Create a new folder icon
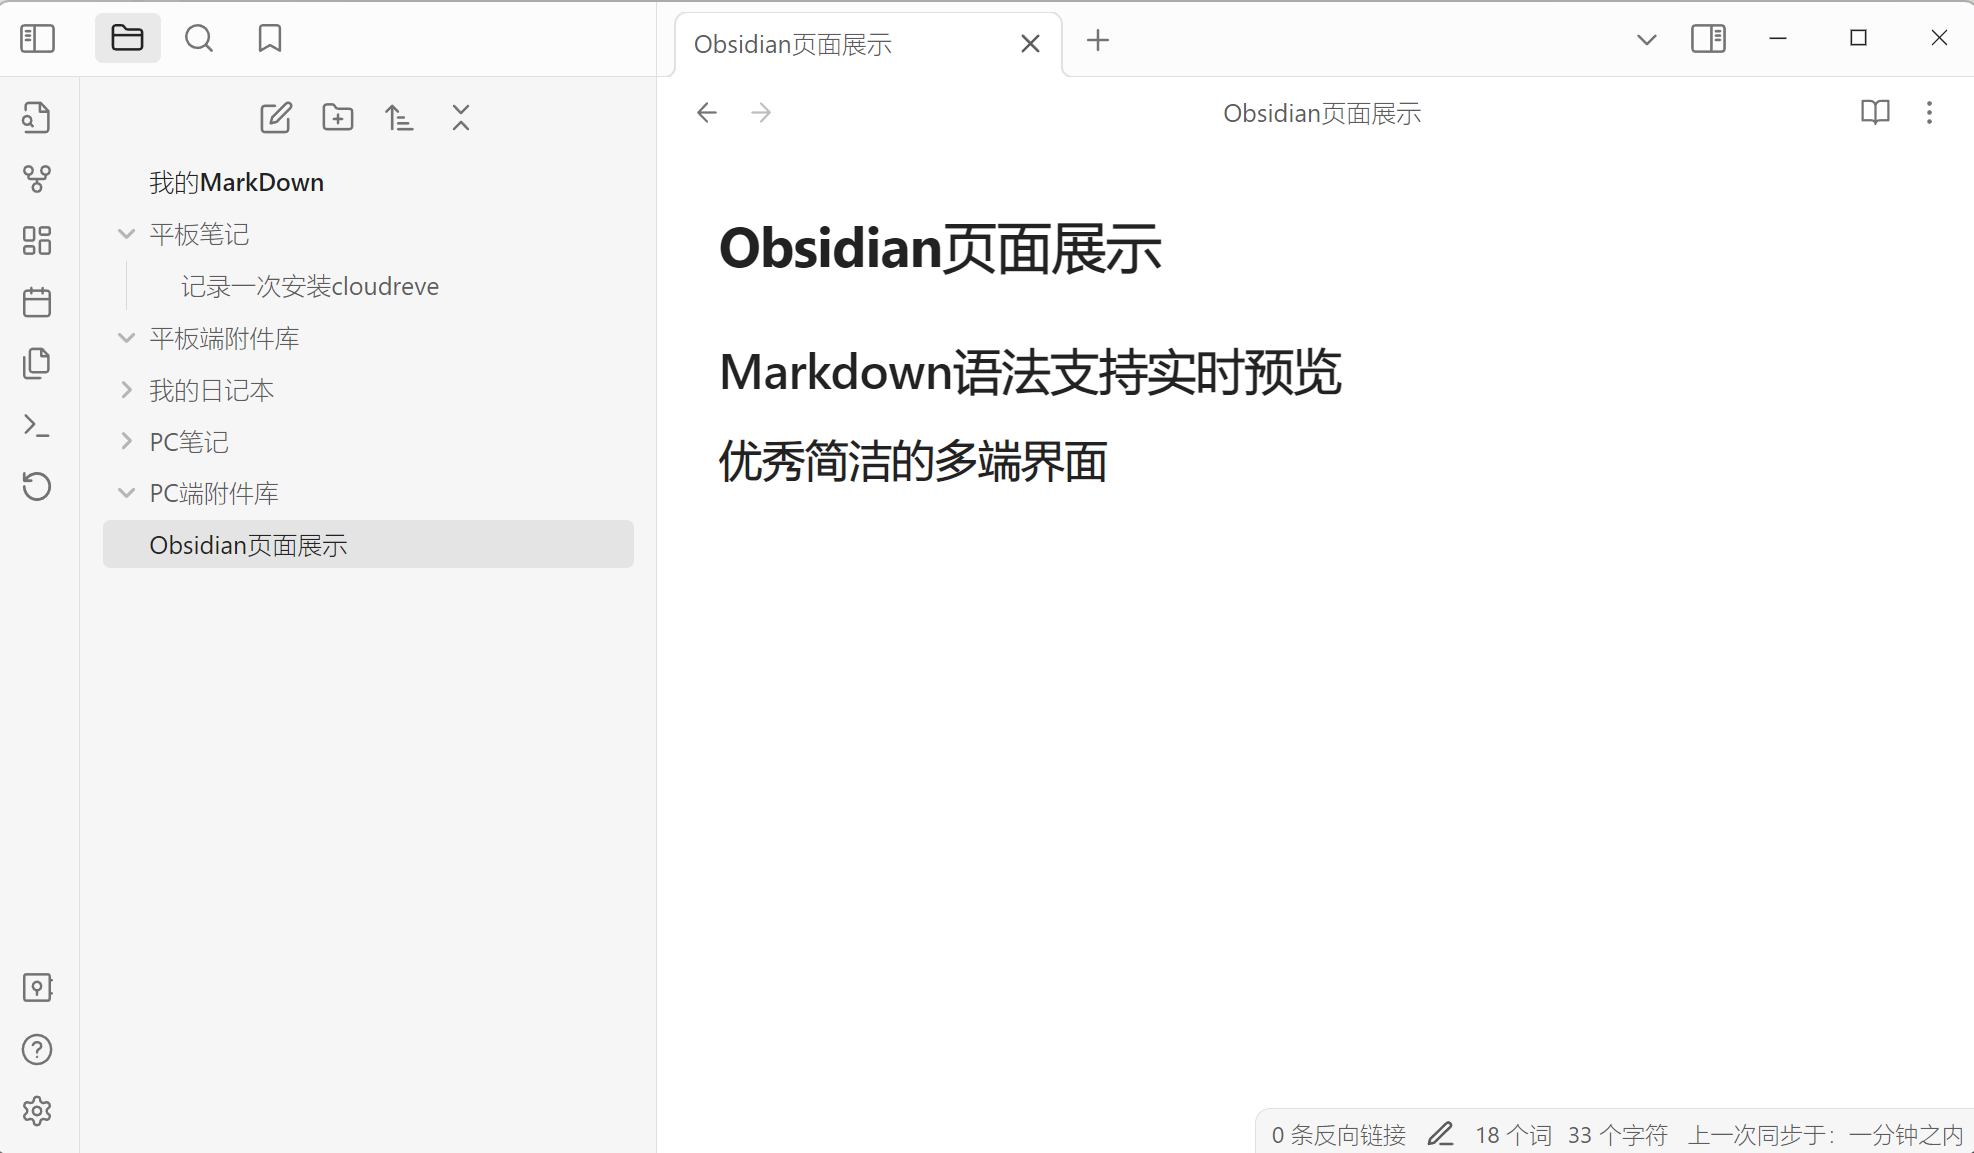The height and width of the screenshot is (1153, 1974). coord(338,118)
